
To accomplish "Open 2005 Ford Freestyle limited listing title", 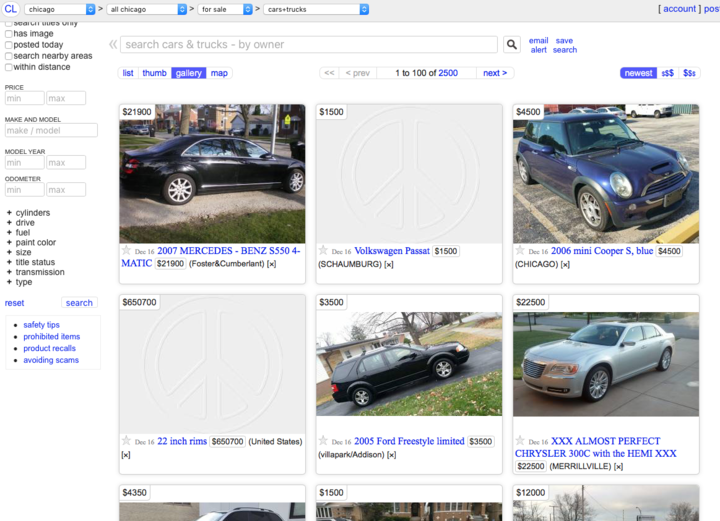I will [409, 441].
